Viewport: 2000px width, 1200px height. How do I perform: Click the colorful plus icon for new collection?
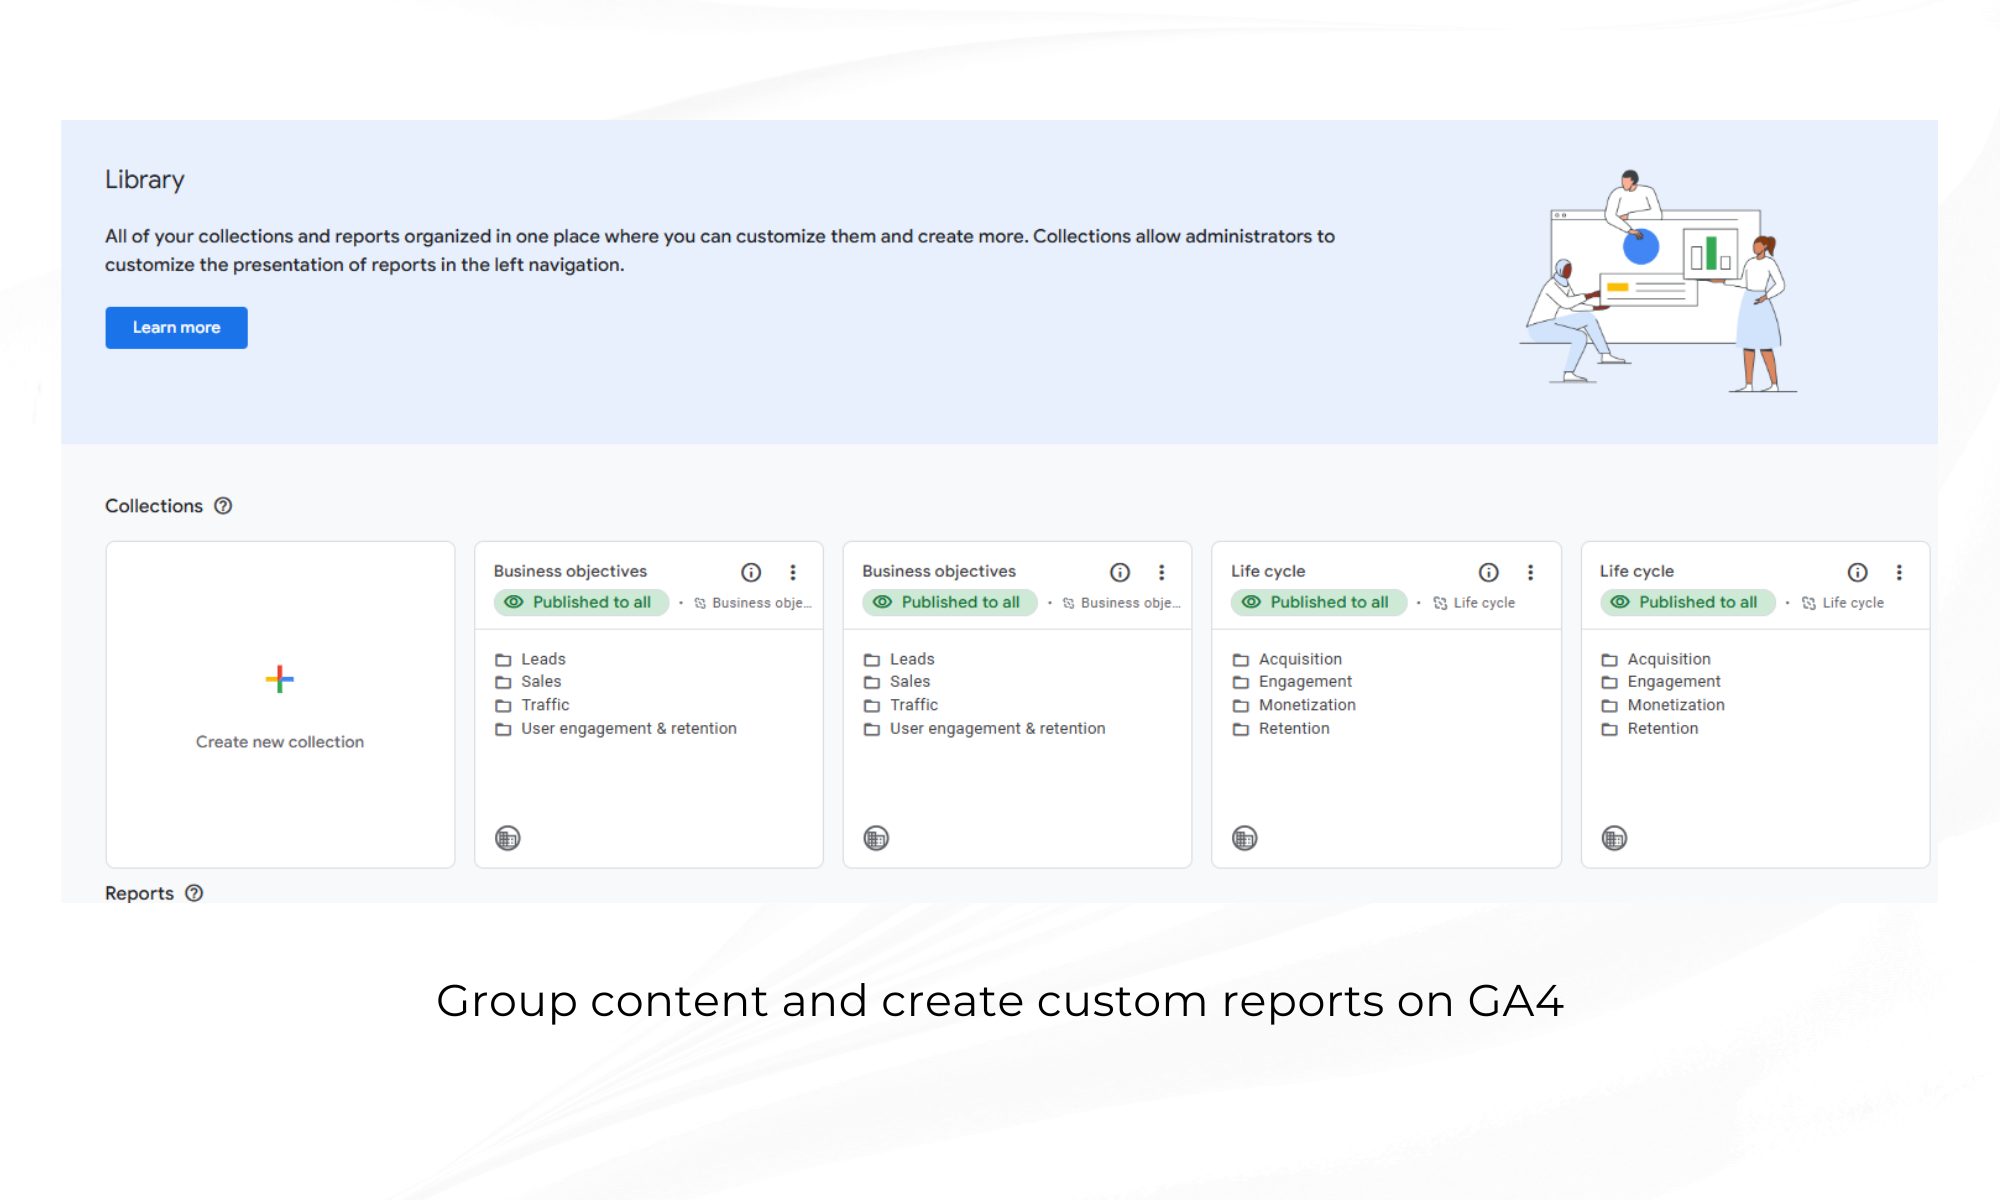coord(280,680)
